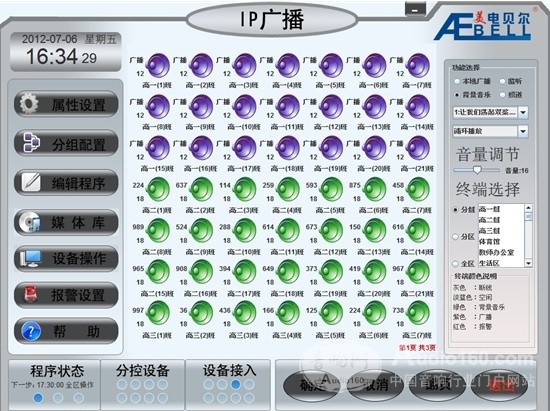The width and height of the screenshot is (550, 411).
Task: Select the purple speaker terminal 高一(1)班
Action: coord(158,65)
